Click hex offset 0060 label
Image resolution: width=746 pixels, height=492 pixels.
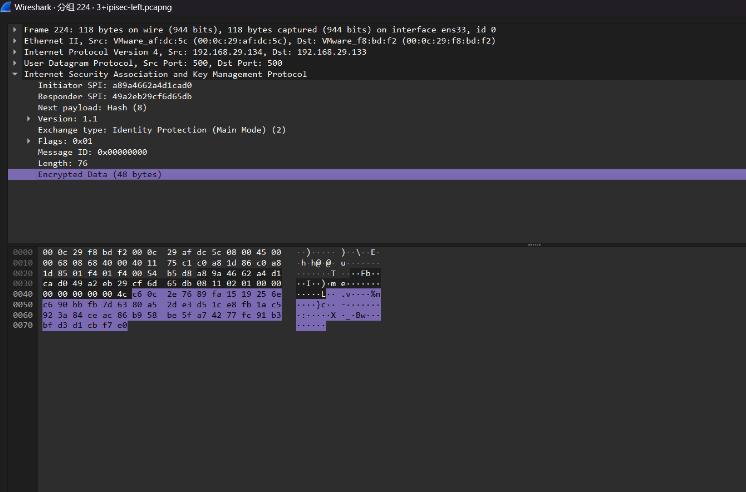tap(23, 315)
